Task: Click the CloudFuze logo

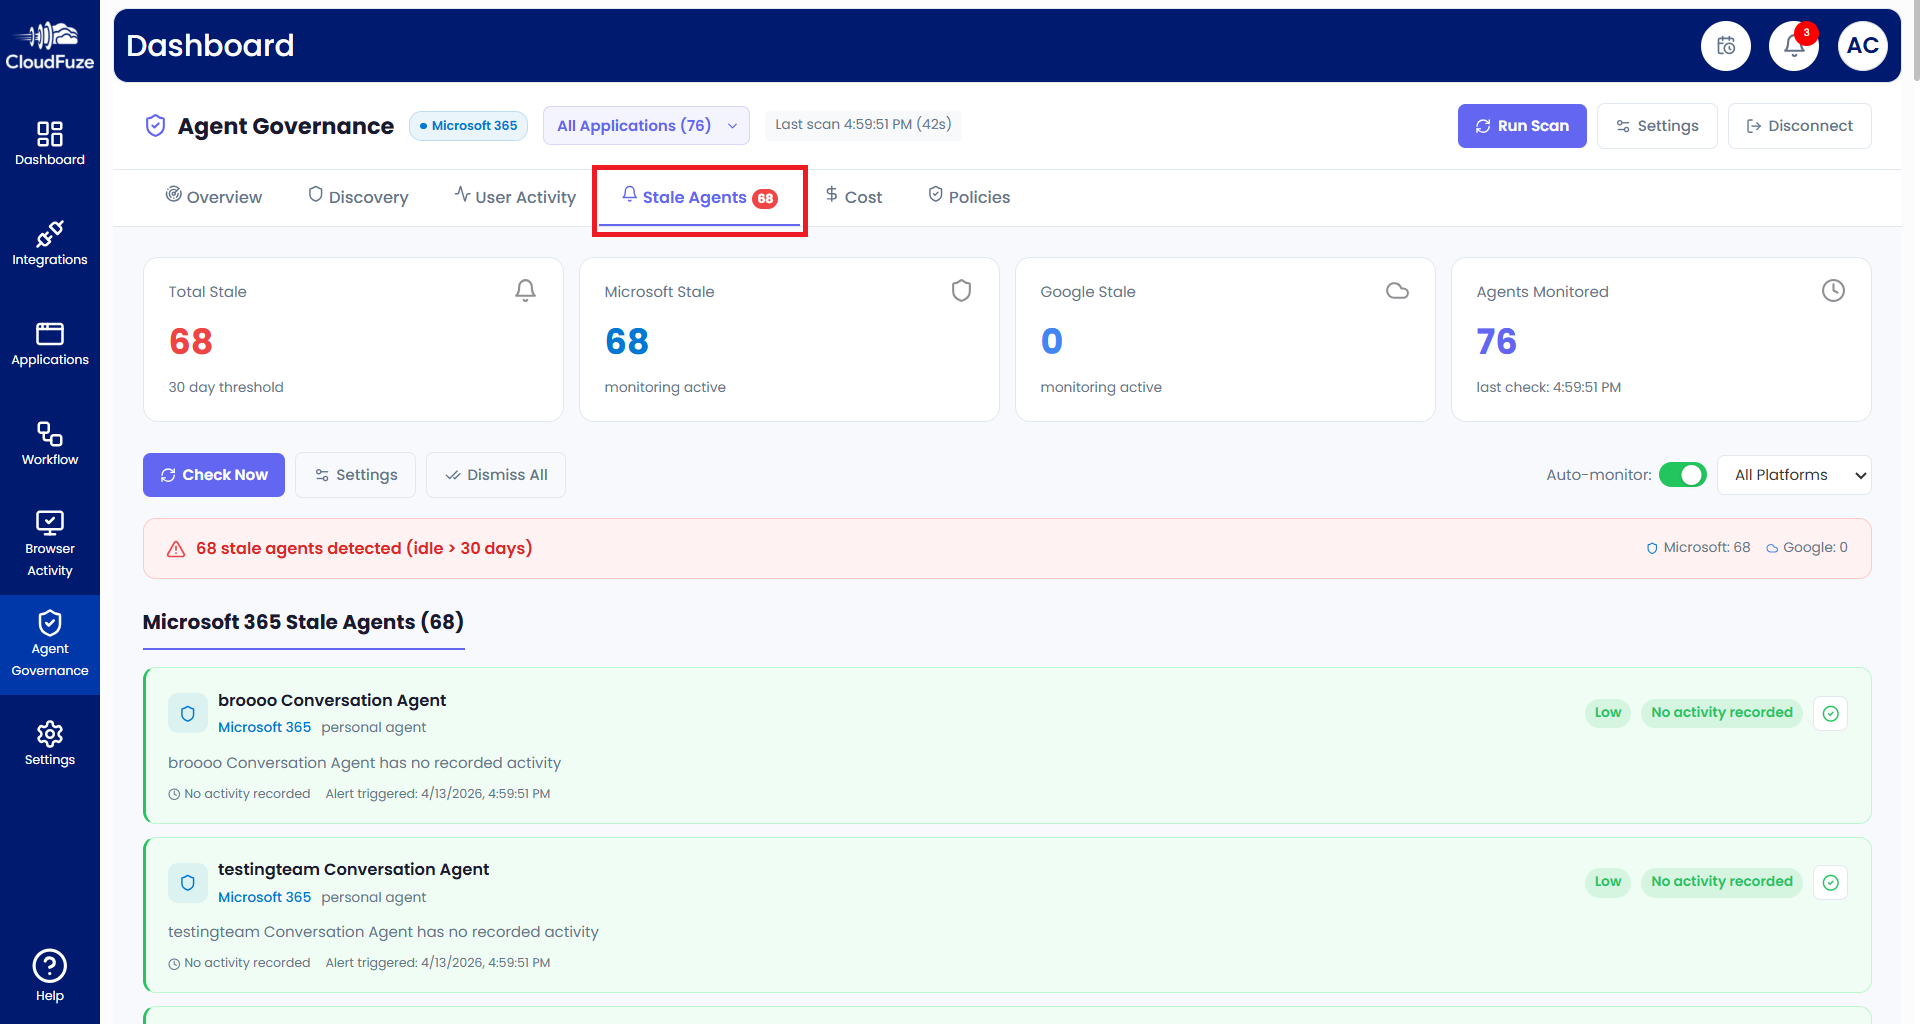Action: (x=50, y=46)
